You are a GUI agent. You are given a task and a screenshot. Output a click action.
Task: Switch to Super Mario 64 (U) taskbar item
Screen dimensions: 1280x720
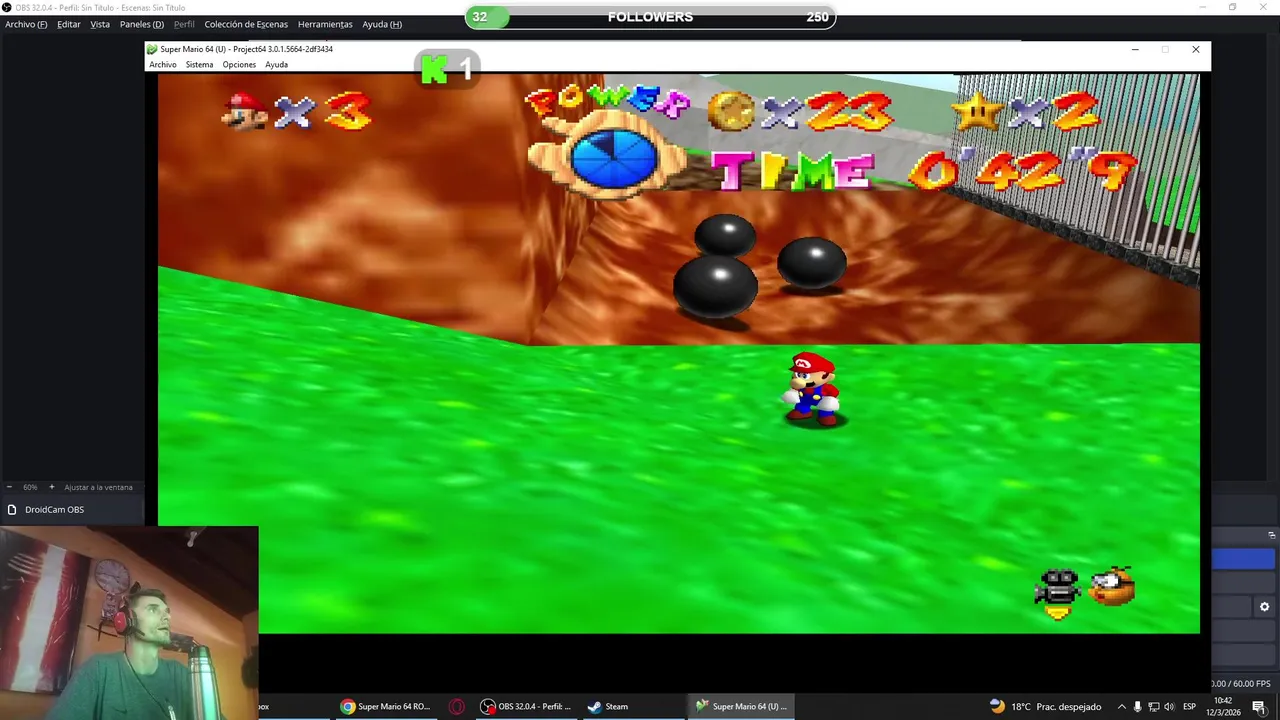click(741, 706)
